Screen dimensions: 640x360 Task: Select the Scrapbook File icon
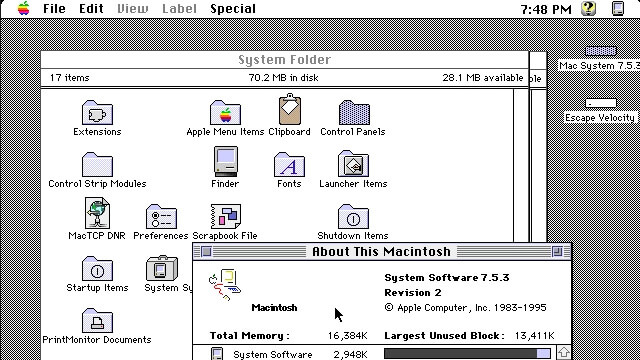pyautogui.click(x=225, y=216)
